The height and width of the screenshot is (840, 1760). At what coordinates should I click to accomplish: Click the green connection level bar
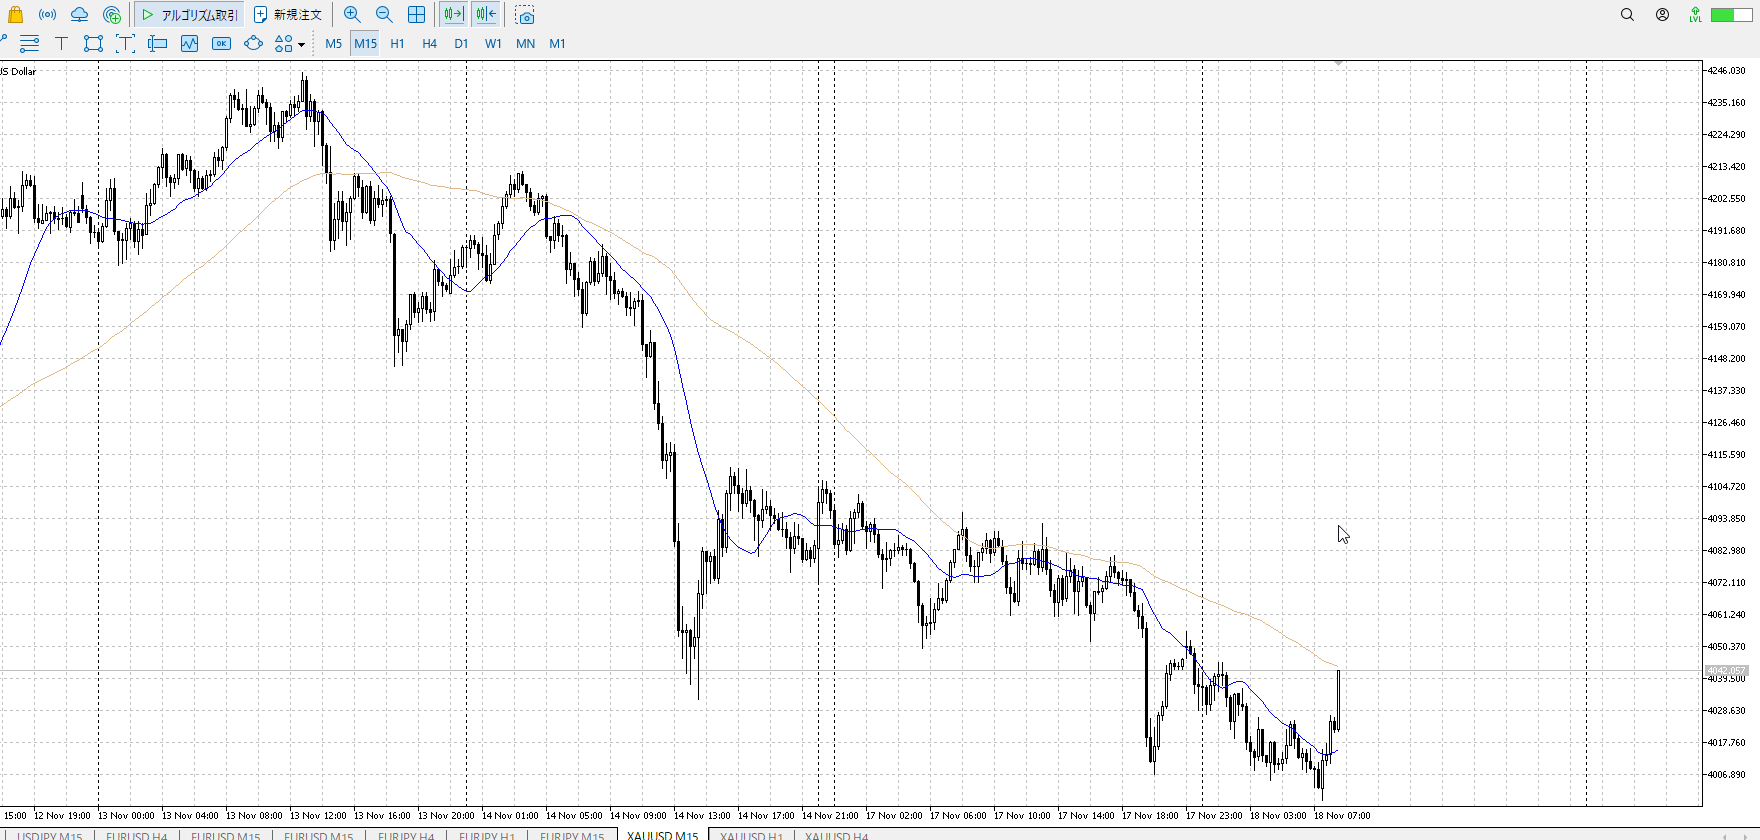coord(1729,15)
